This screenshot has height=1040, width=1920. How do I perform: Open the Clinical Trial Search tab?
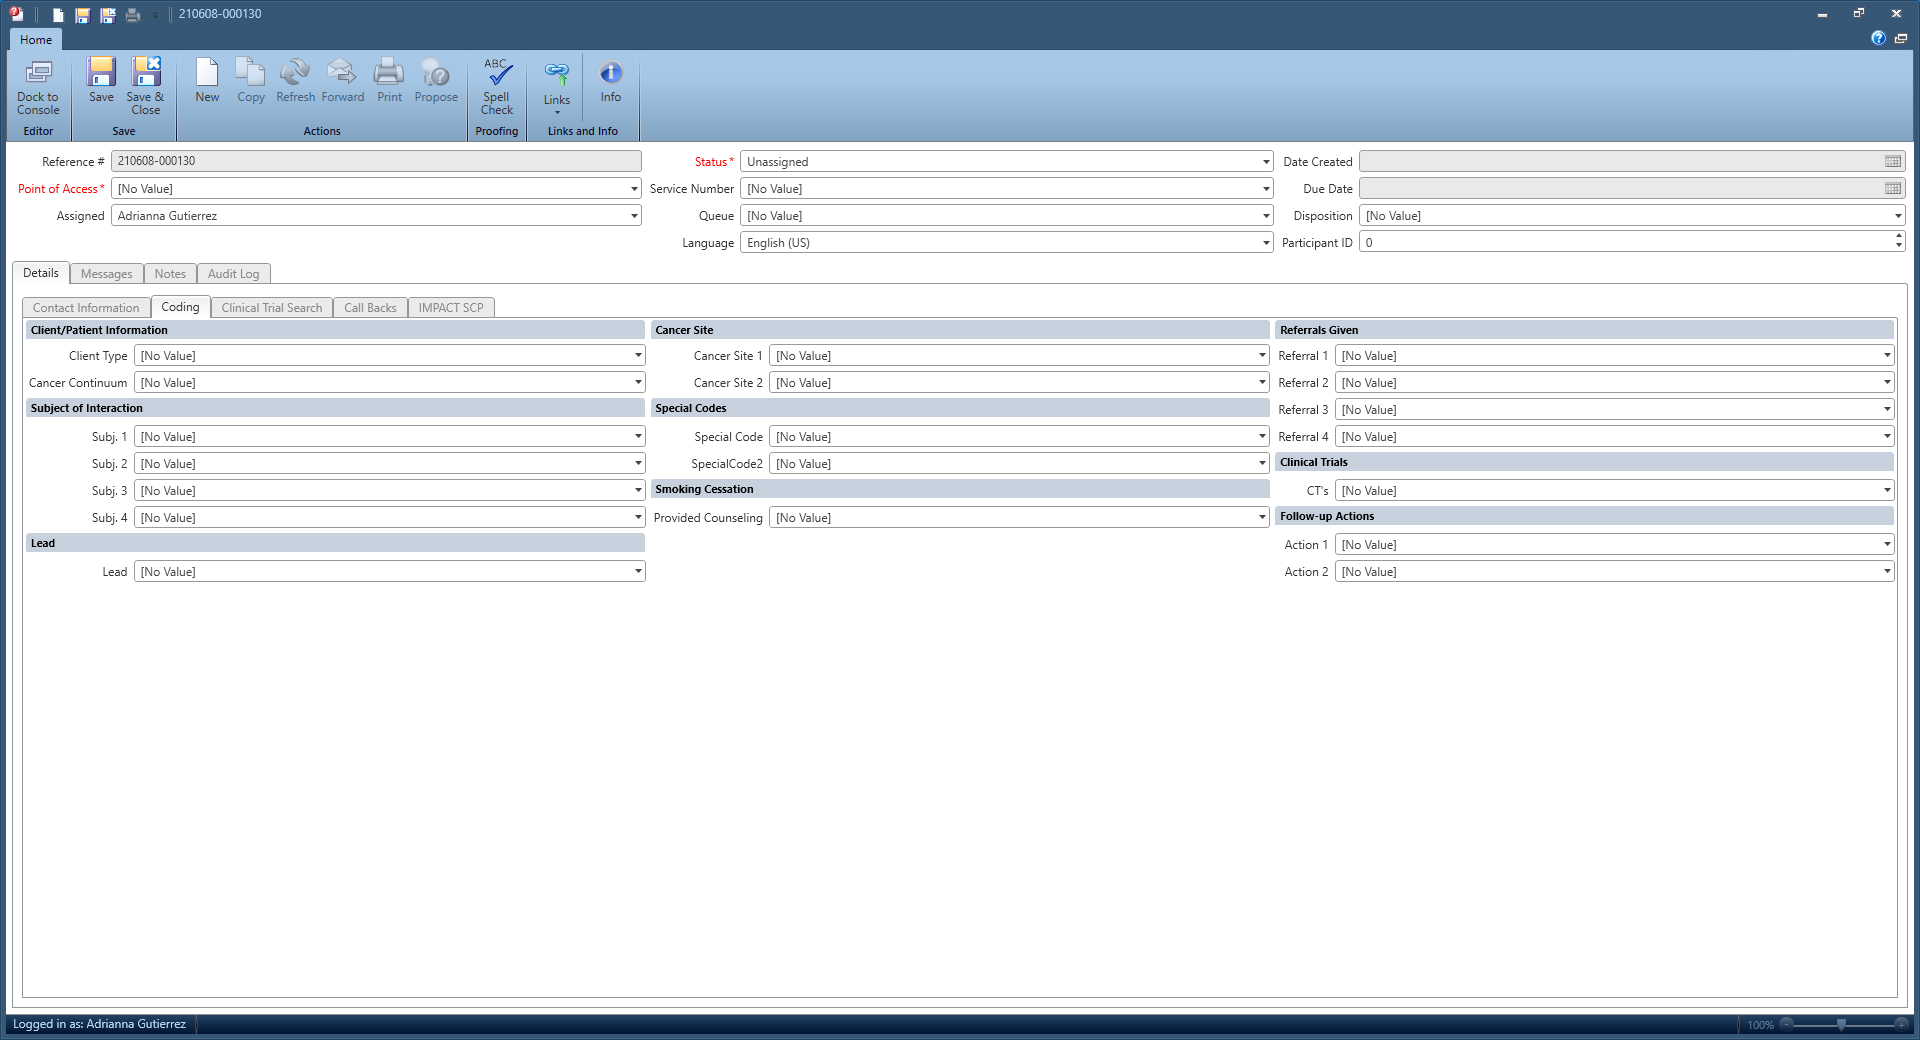click(271, 308)
